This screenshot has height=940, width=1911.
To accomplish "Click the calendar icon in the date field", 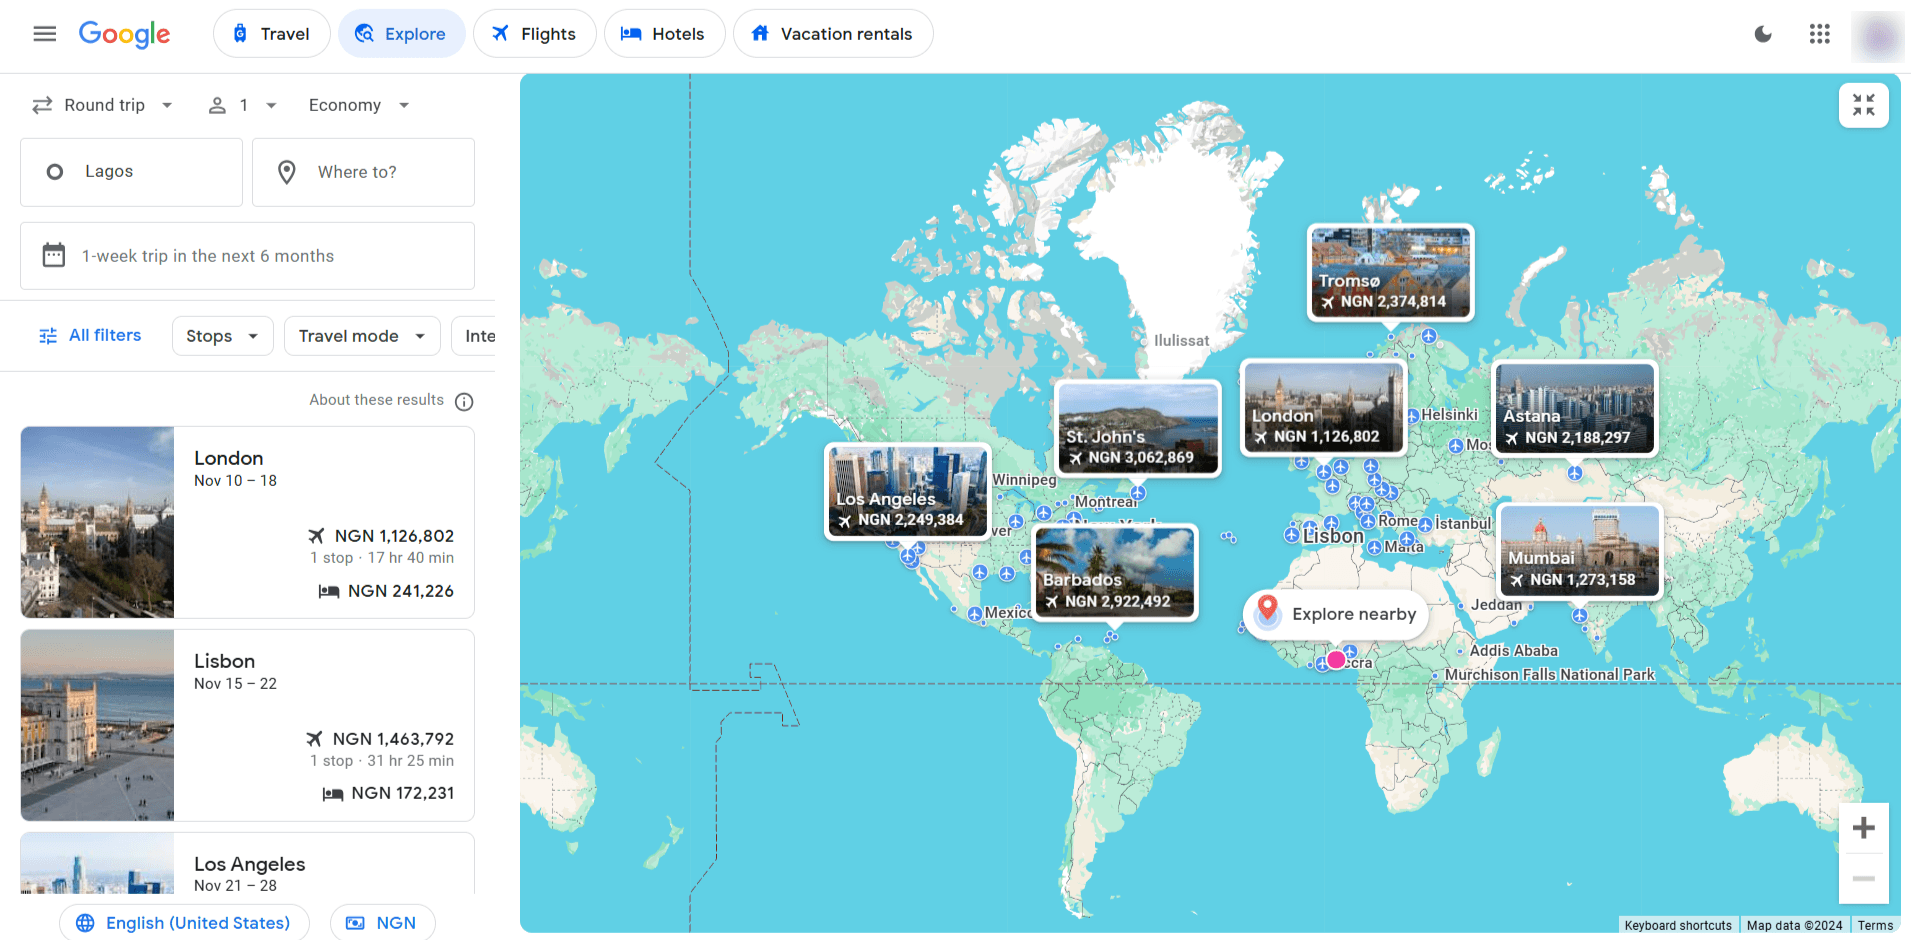I will pyautogui.click(x=54, y=256).
